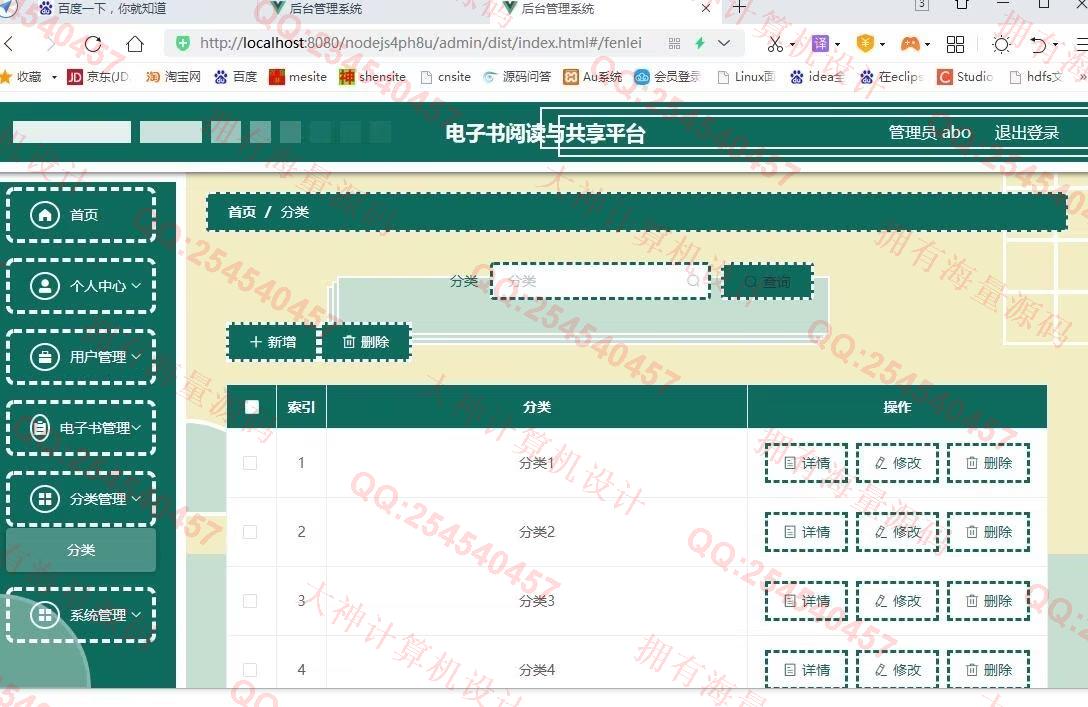Image resolution: width=1088 pixels, height=707 pixels.
Task: Open the 京东 JD bookmark
Action: click(x=98, y=76)
